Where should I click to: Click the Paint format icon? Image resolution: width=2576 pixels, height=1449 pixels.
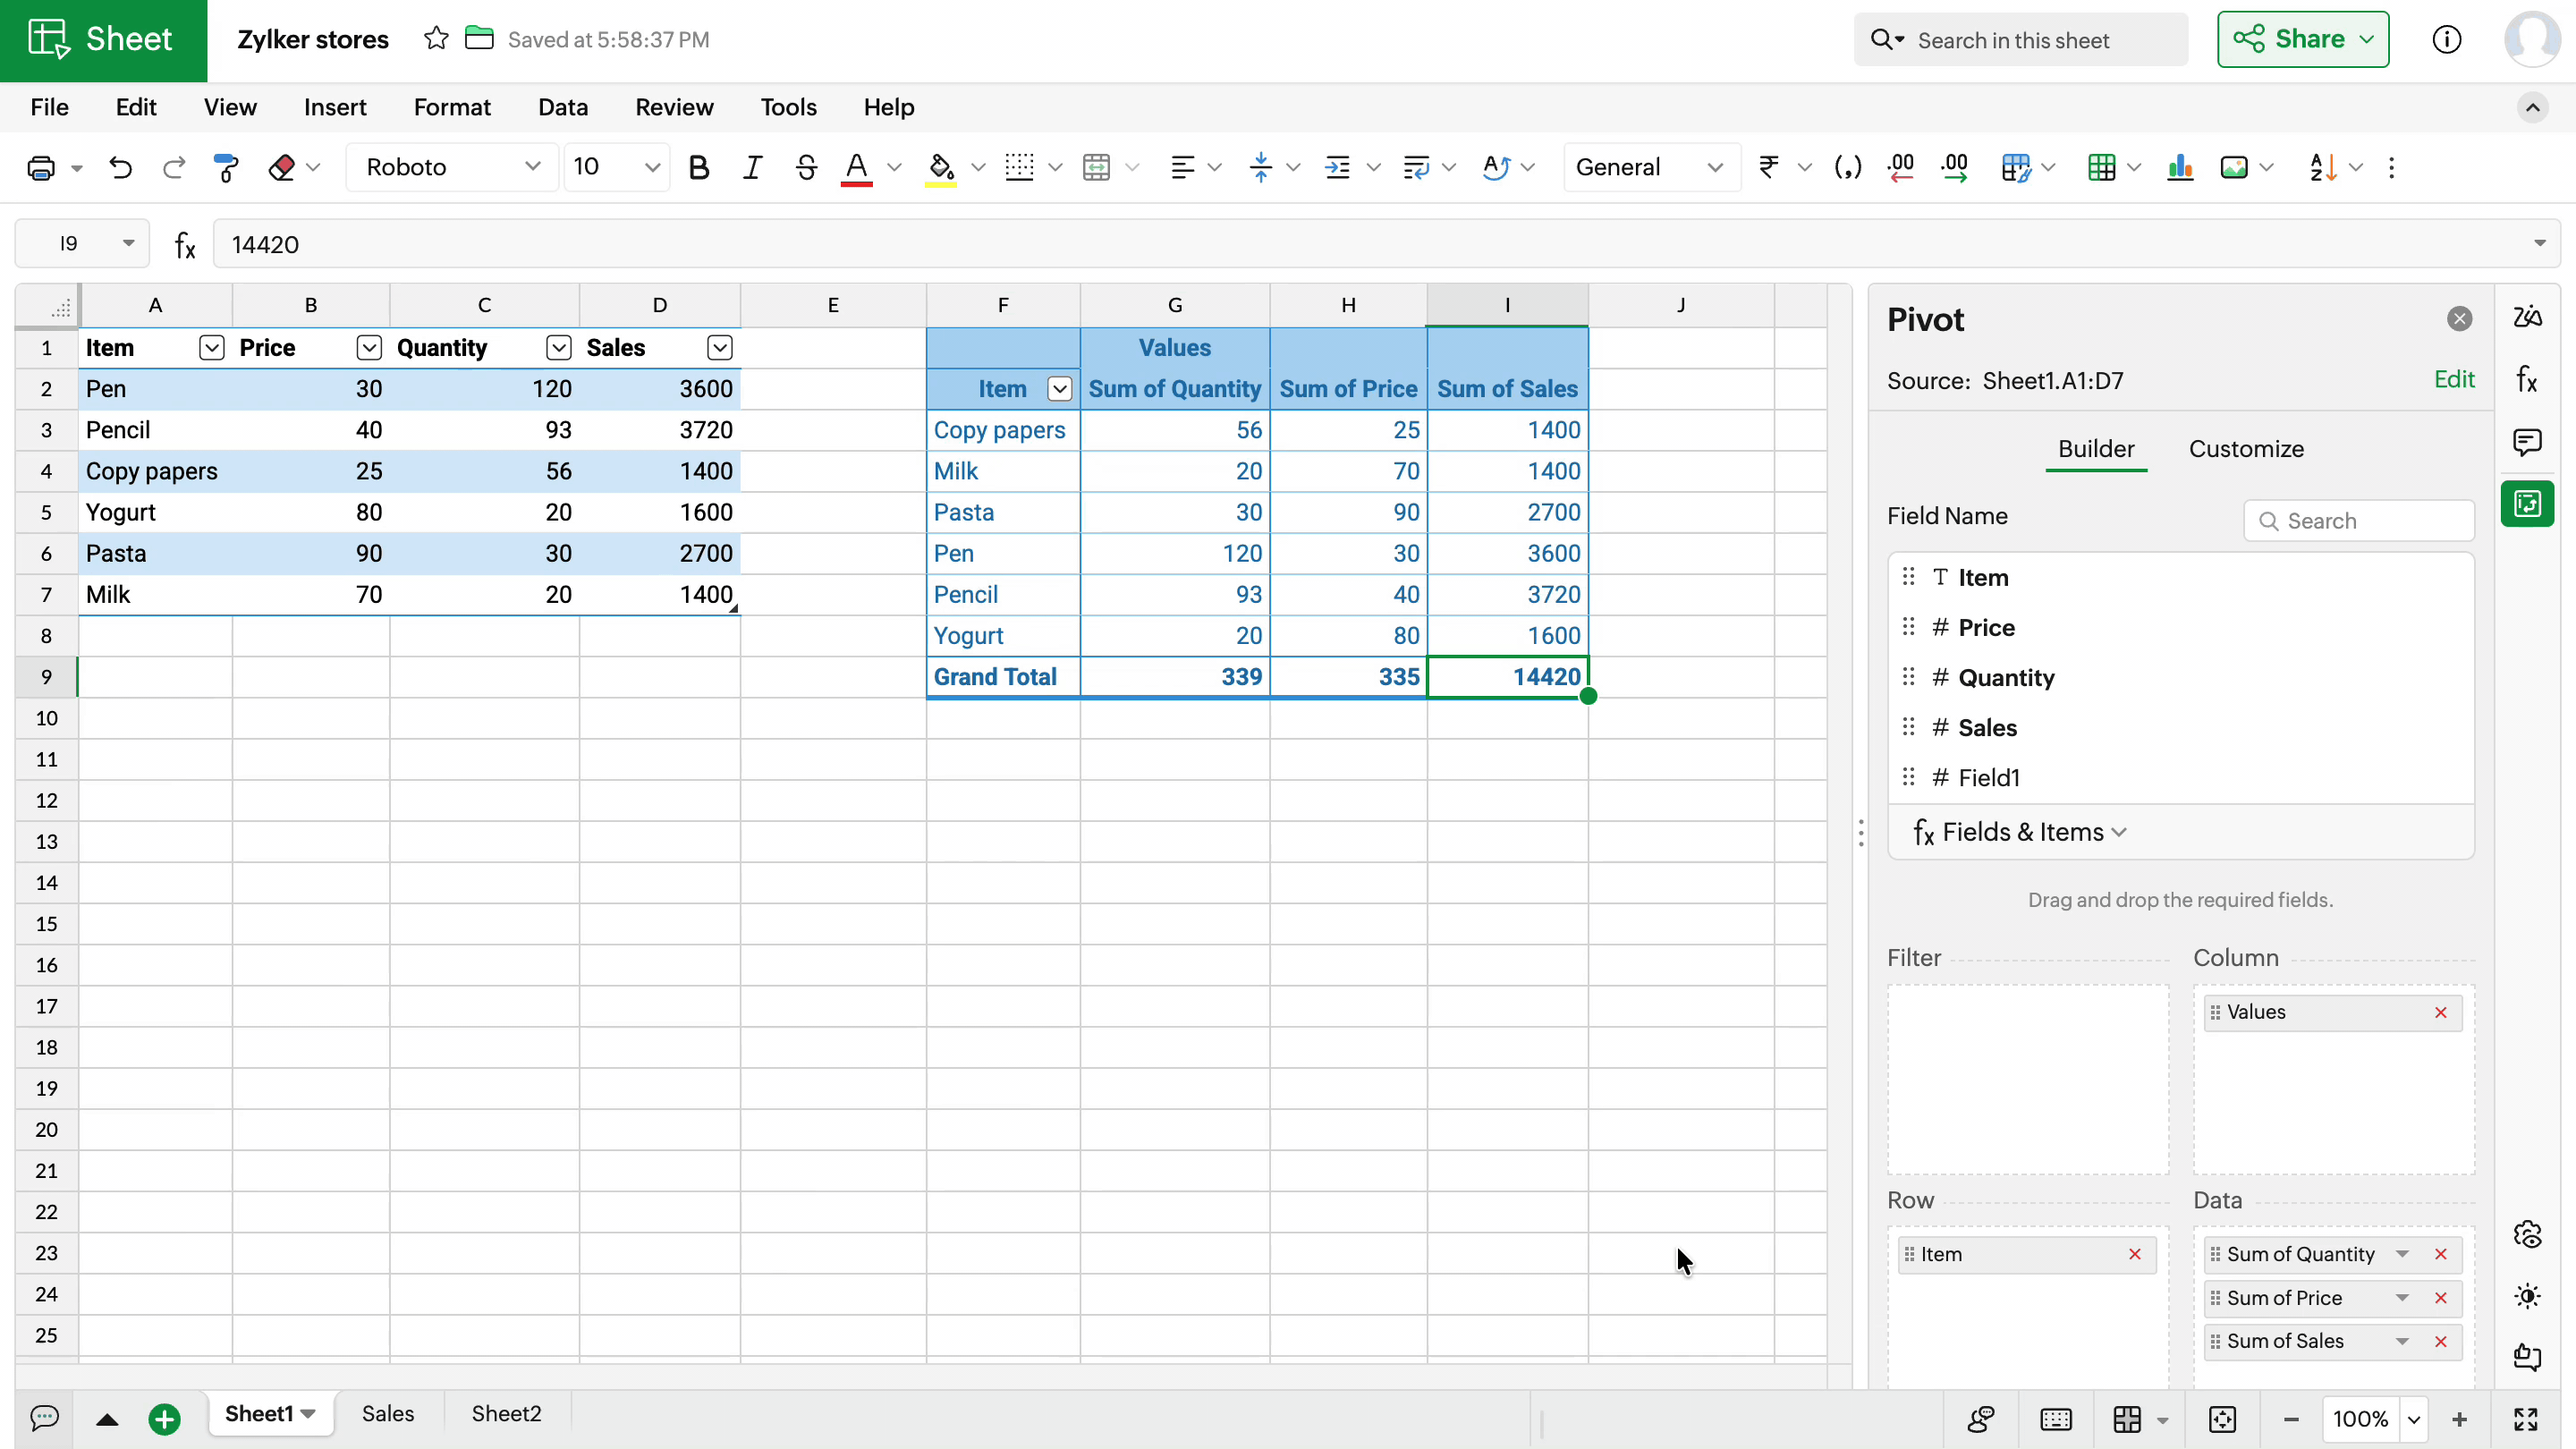pos(227,168)
